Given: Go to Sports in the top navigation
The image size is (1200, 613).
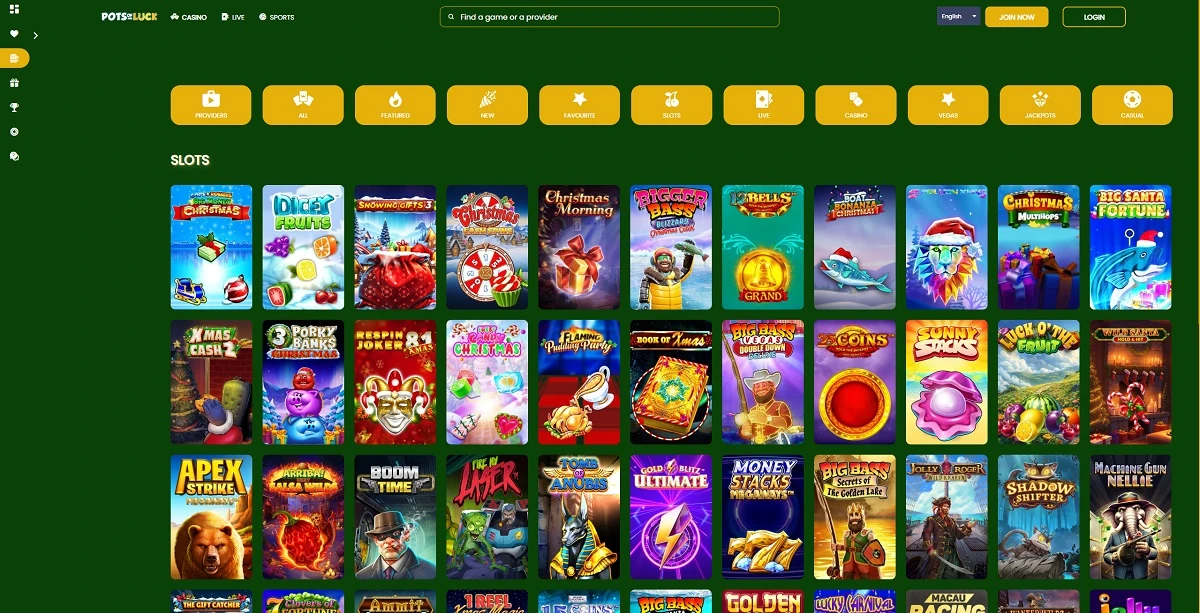Looking at the screenshot, I should pyautogui.click(x=276, y=17).
